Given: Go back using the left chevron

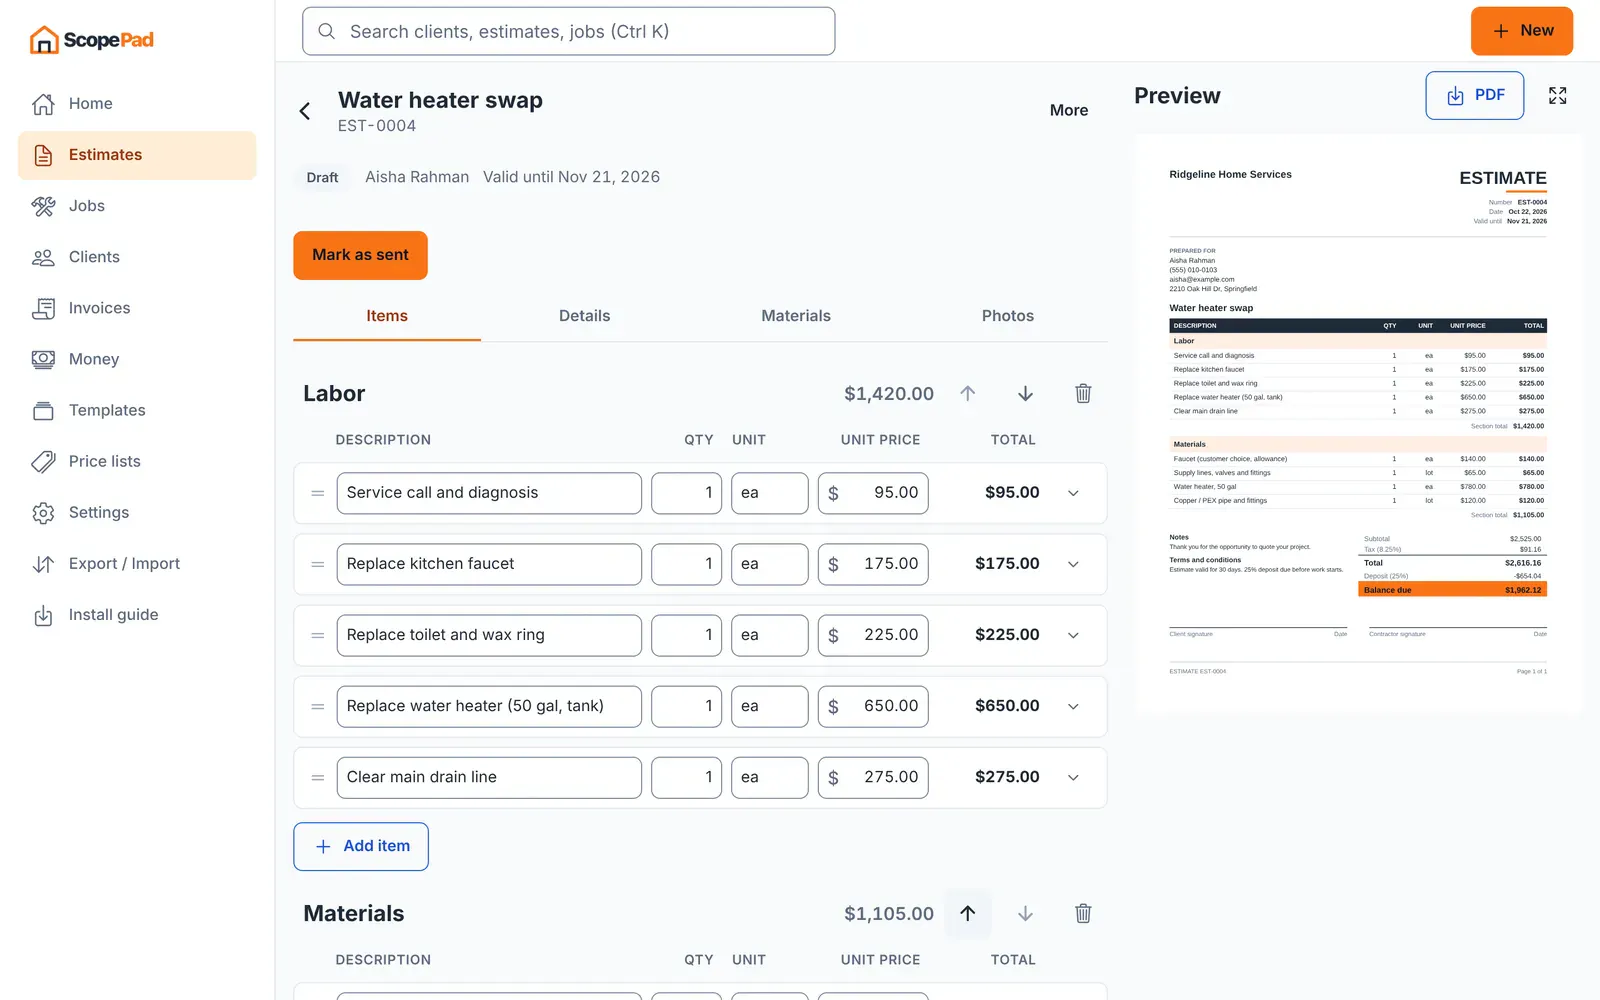Looking at the screenshot, I should (x=305, y=111).
